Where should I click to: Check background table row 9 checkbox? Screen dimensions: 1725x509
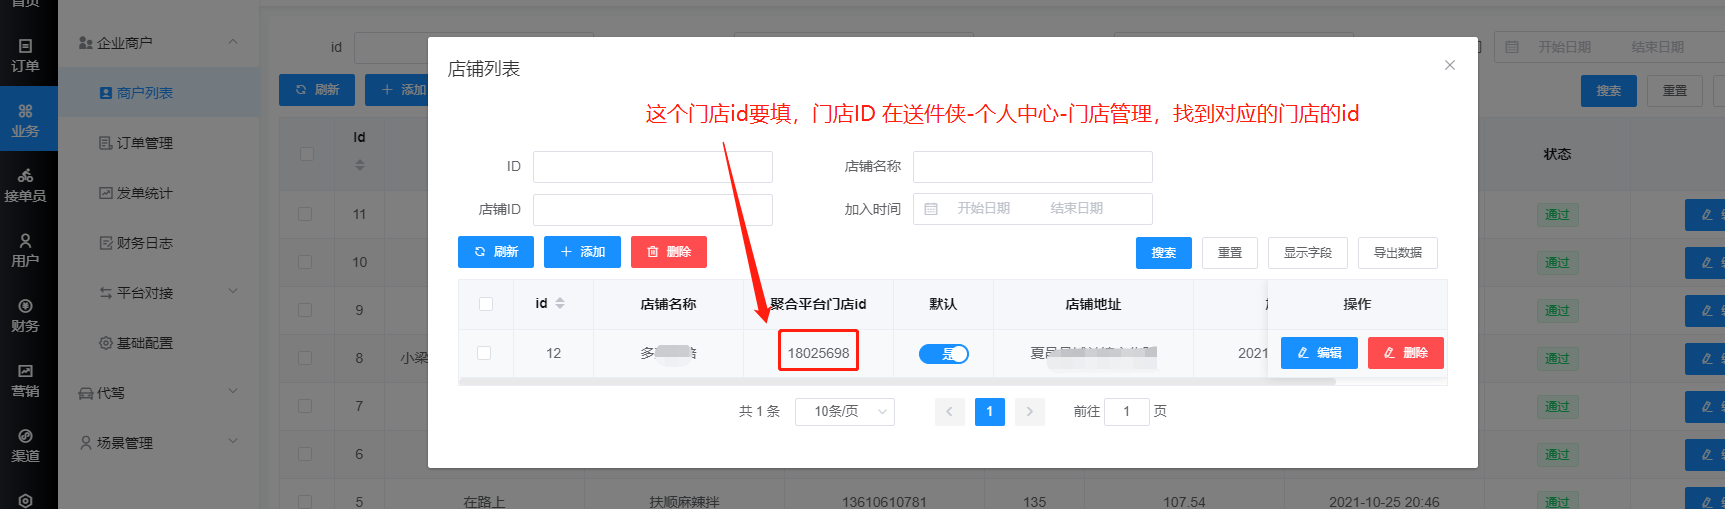305,310
